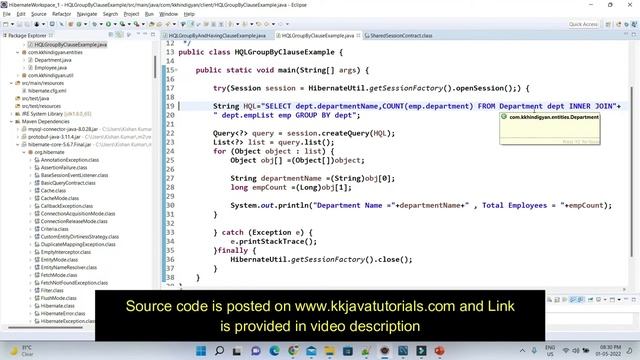Click in the Quick Access field

(x=583, y=24)
